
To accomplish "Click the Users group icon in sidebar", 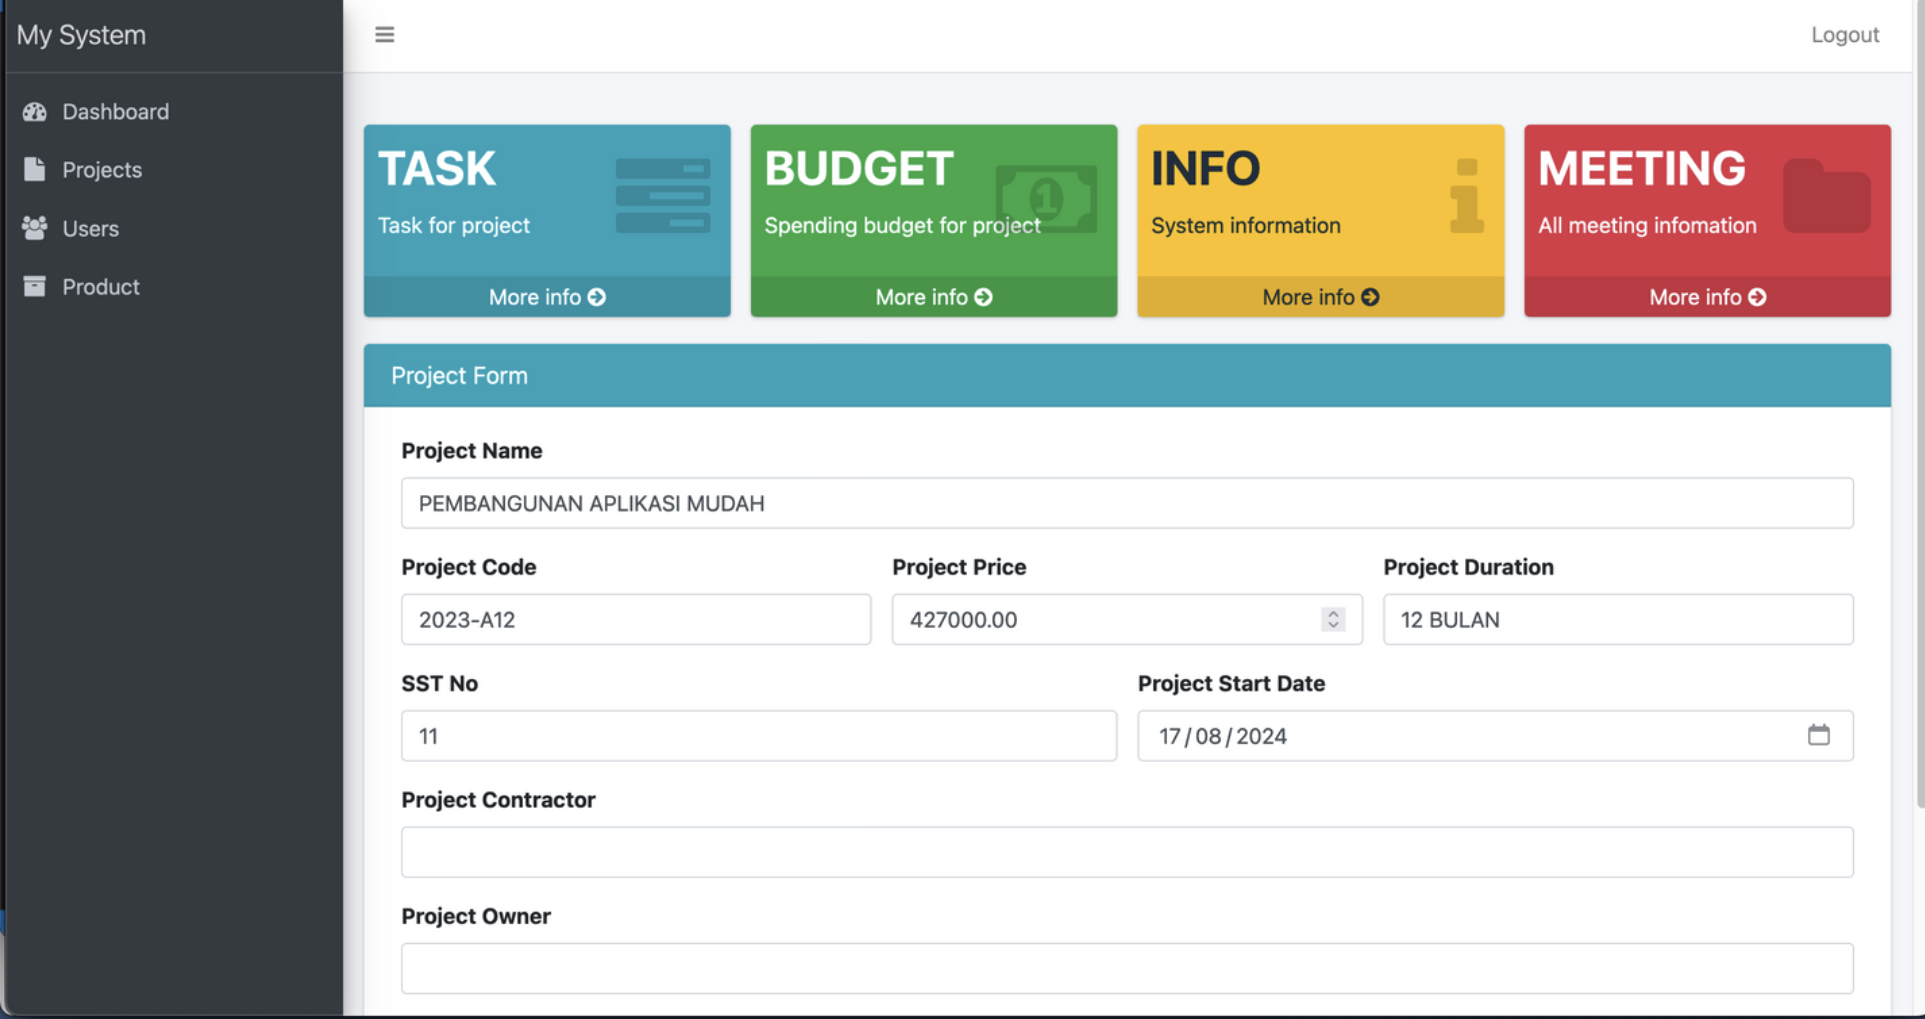I will tap(35, 228).
